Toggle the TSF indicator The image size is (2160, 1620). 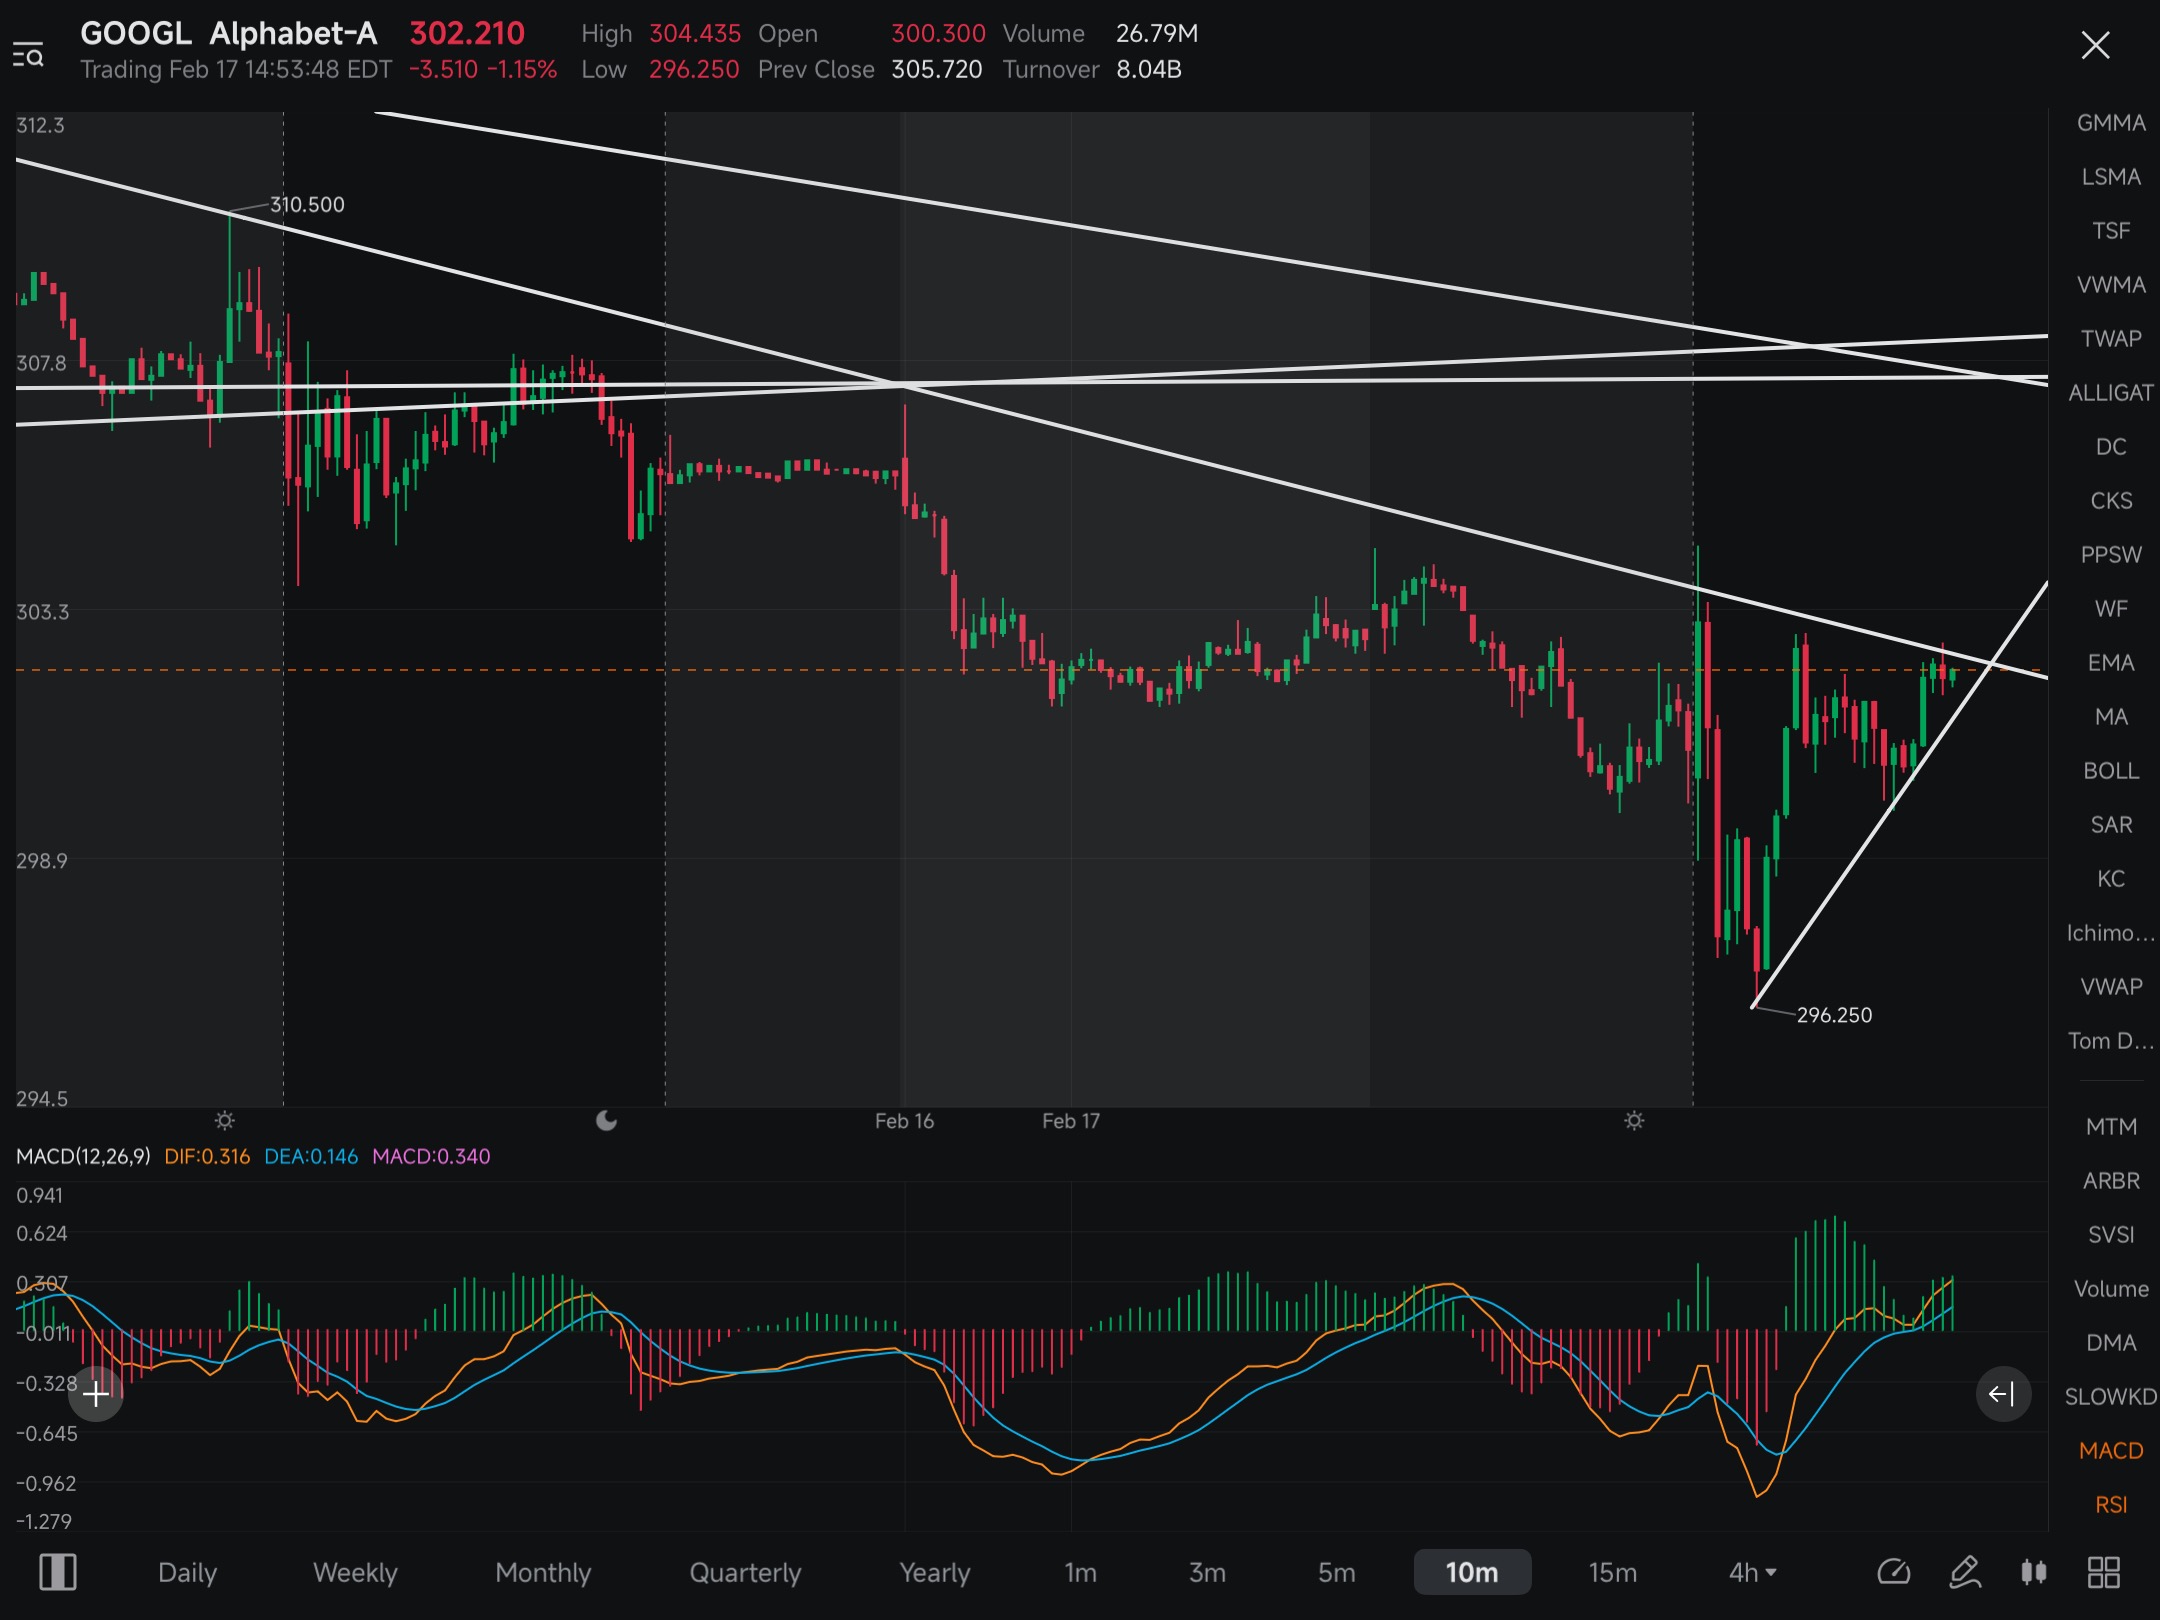click(x=2111, y=231)
